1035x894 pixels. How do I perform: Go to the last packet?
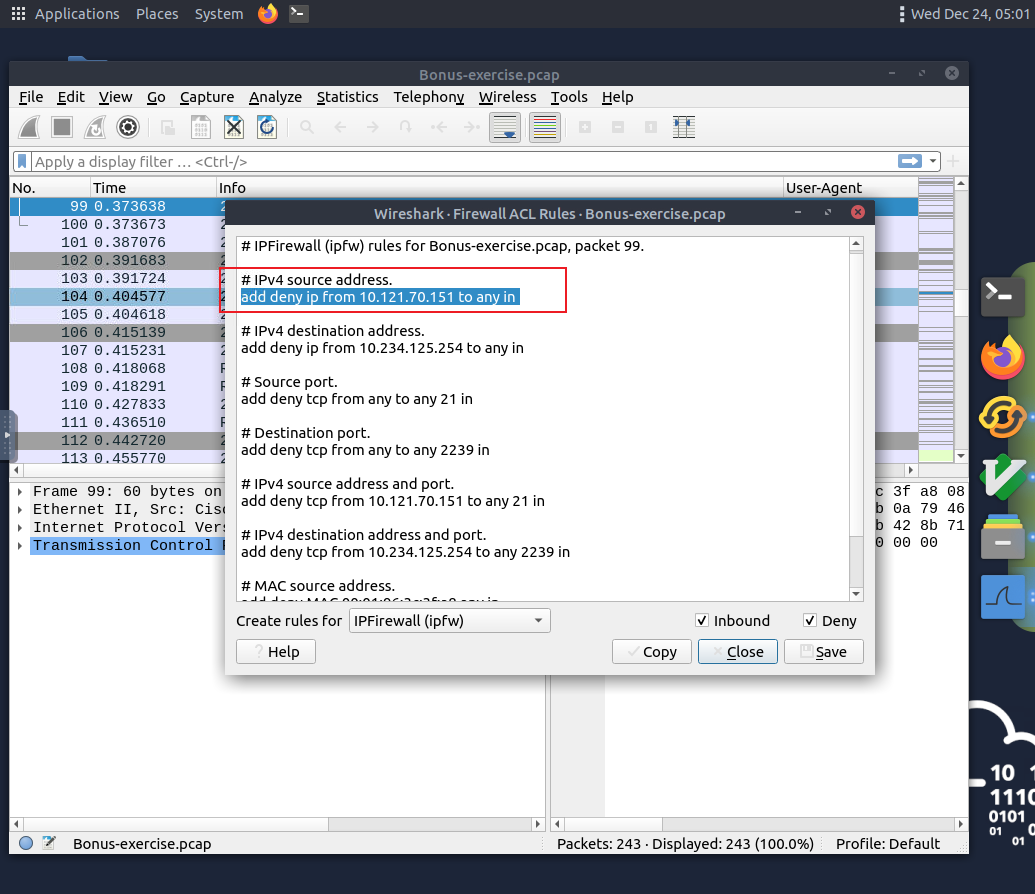(472, 127)
